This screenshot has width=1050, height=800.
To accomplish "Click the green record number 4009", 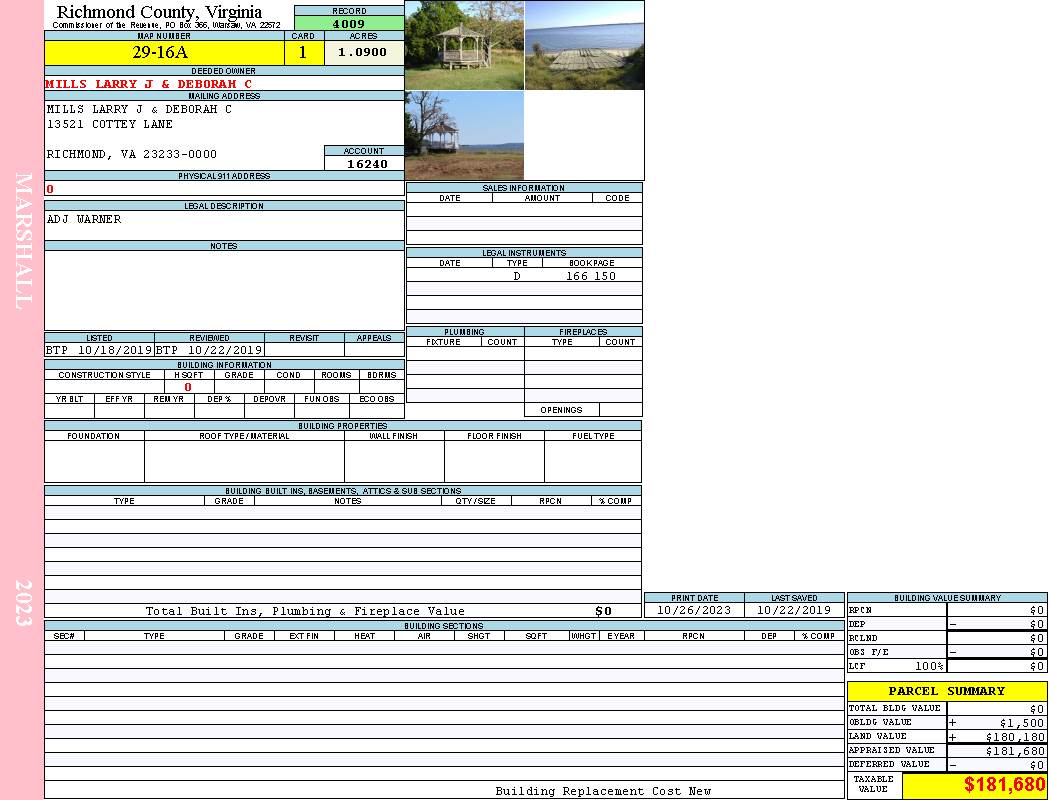I will pyautogui.click(x=349, y=23).
